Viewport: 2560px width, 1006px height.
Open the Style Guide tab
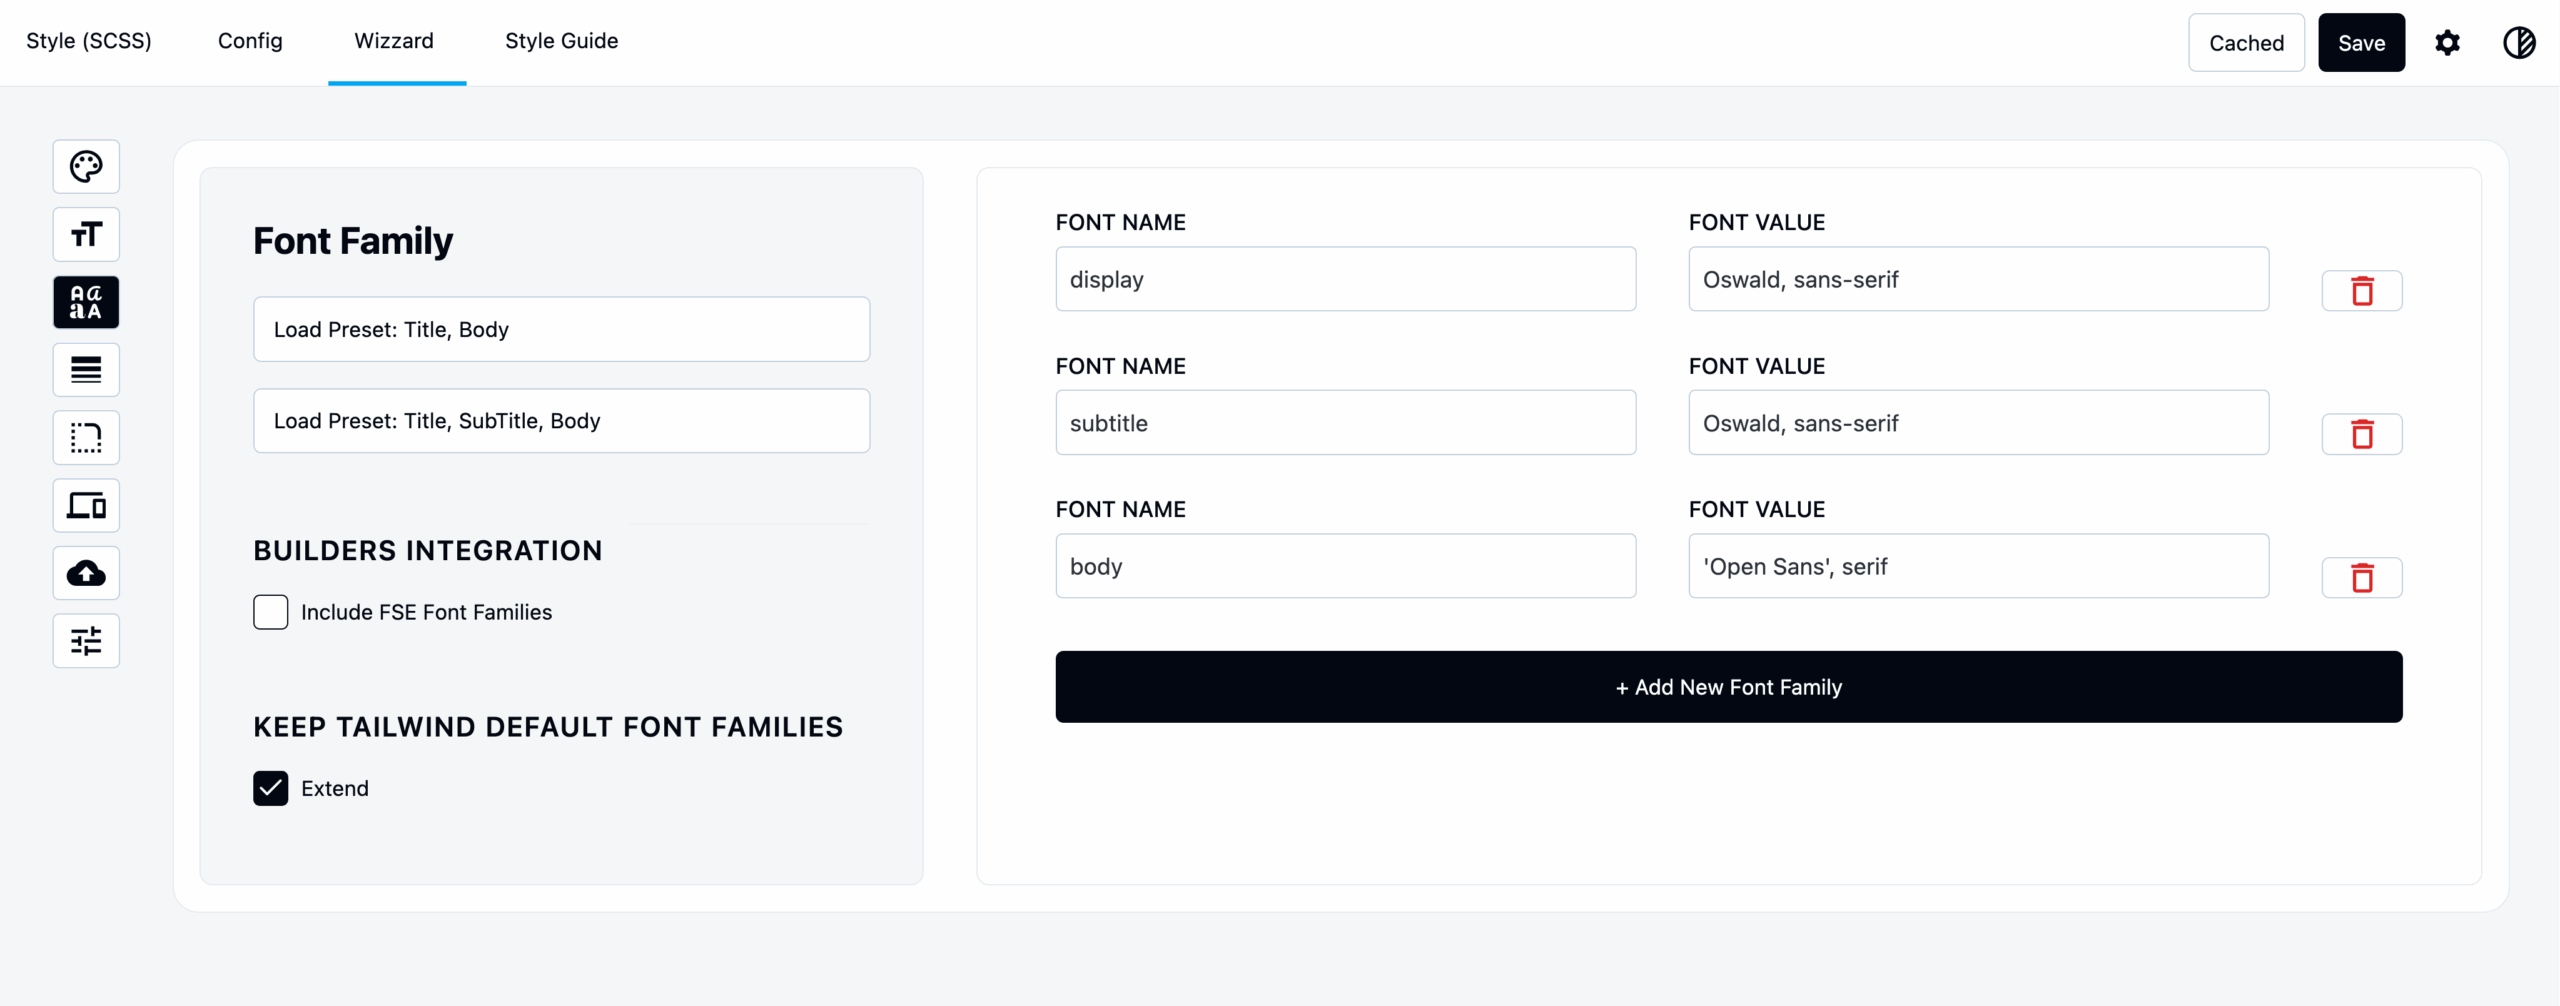tap(561, 41)
